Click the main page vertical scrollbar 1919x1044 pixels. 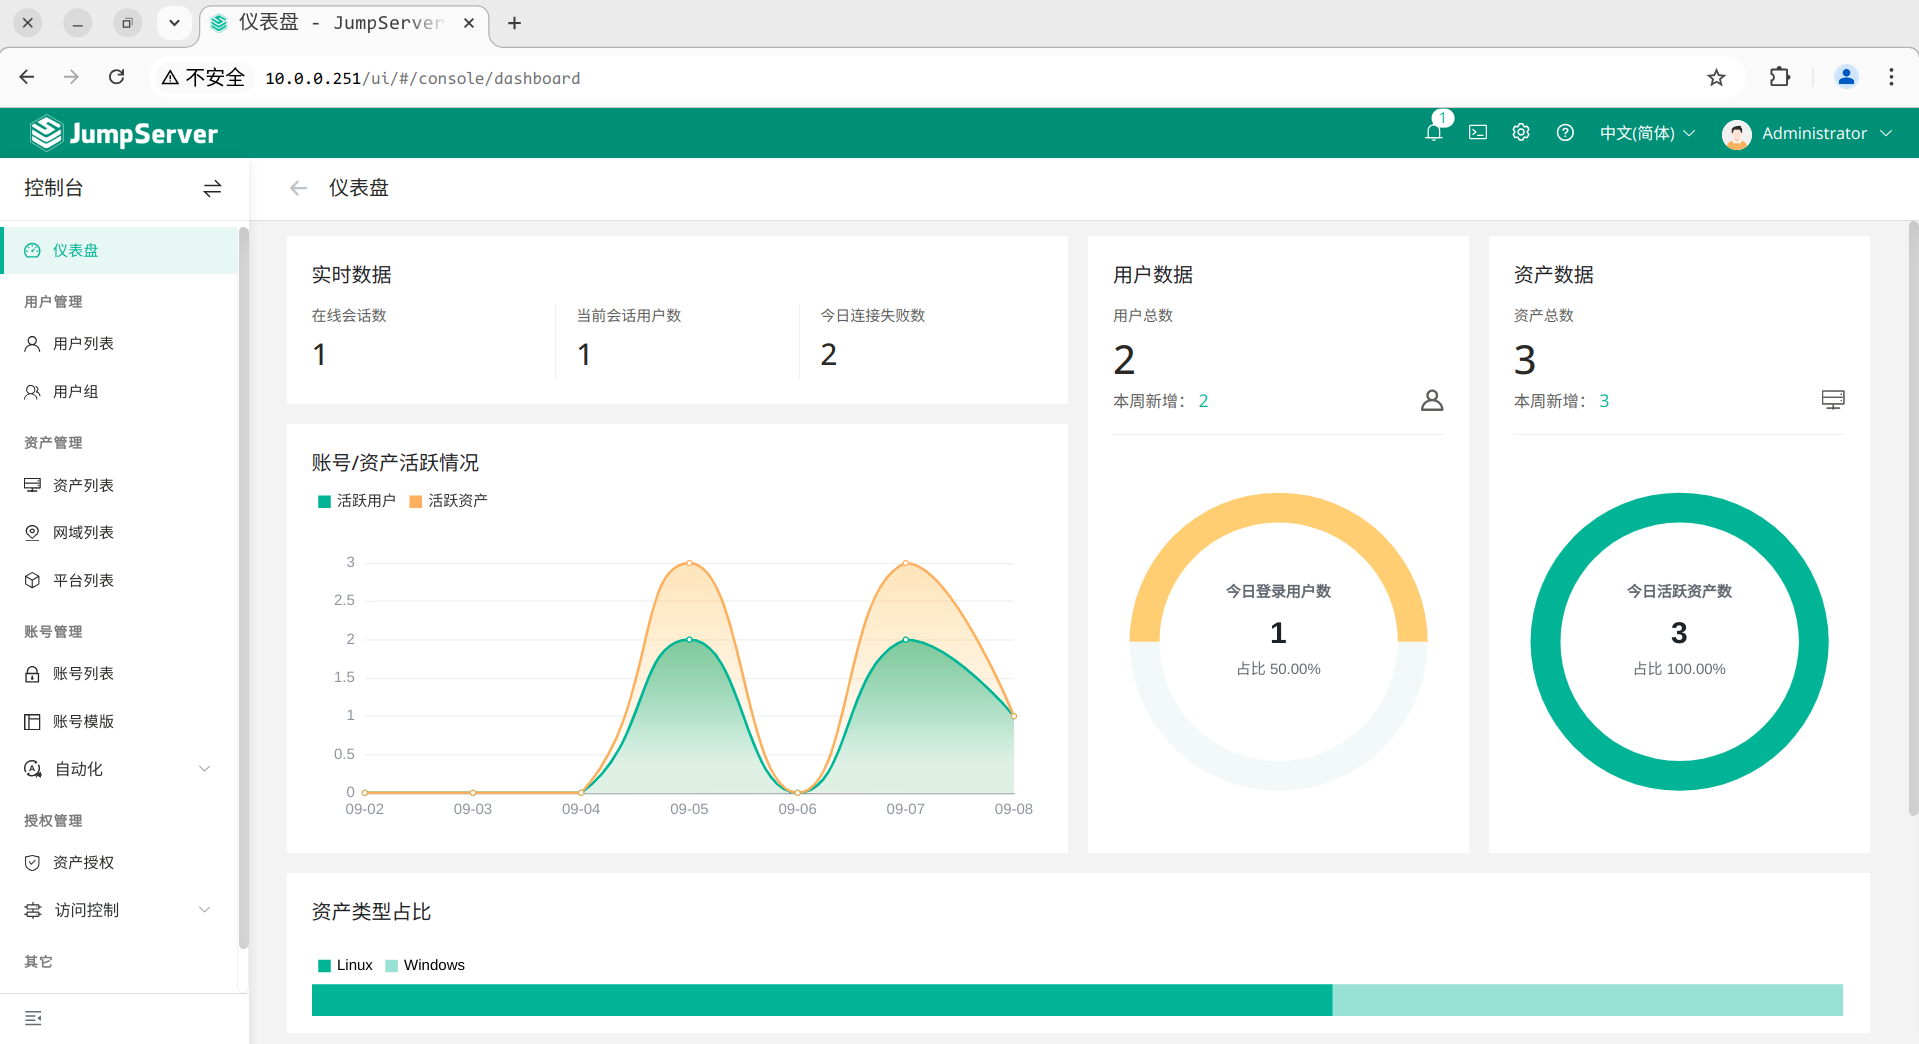coord(1913,518)
